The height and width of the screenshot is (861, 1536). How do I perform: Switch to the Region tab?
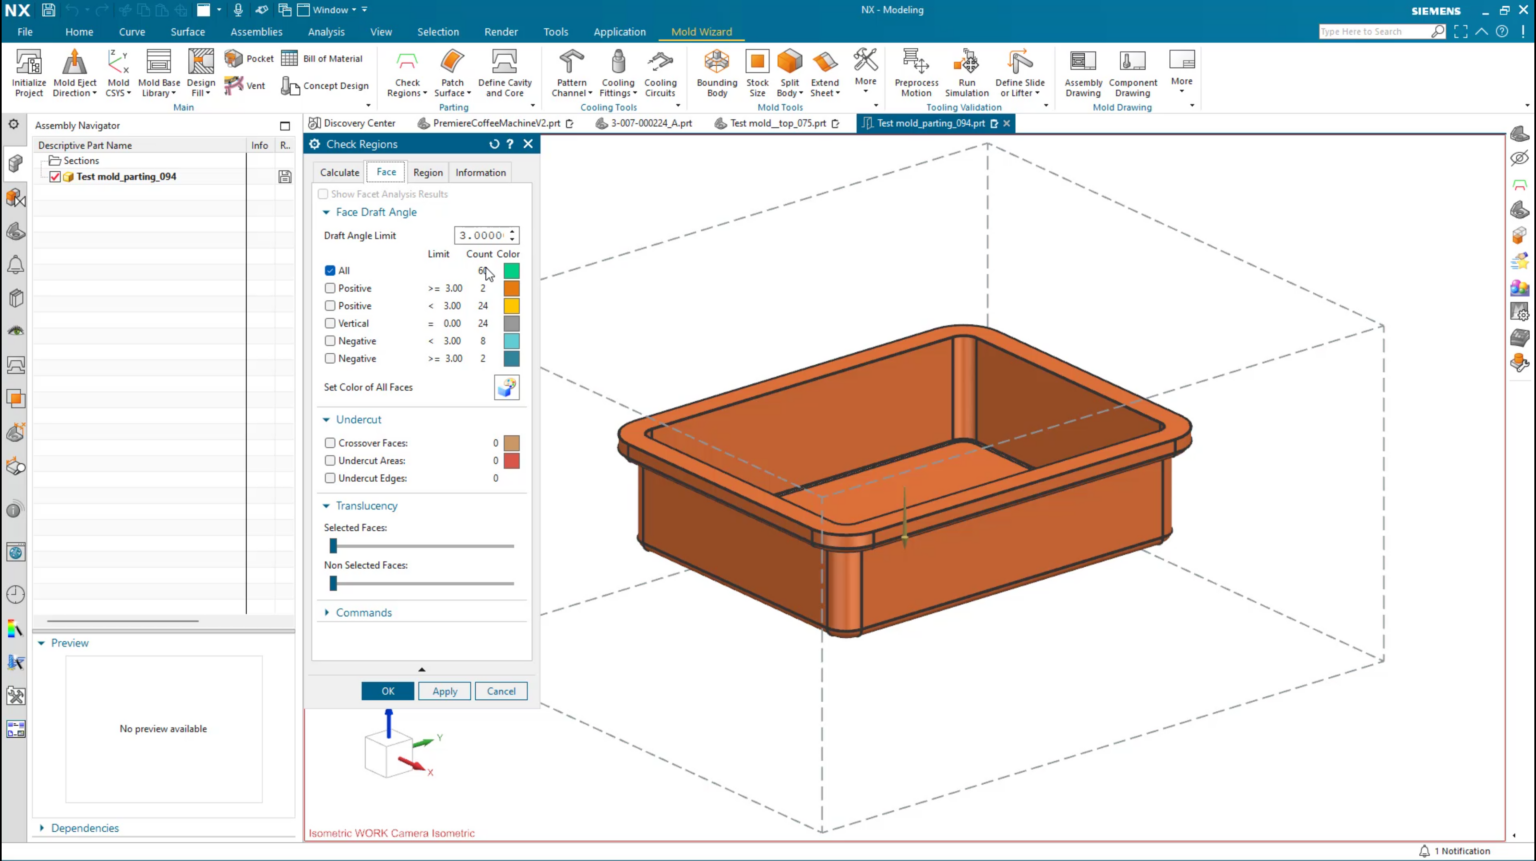click(428, 172)
